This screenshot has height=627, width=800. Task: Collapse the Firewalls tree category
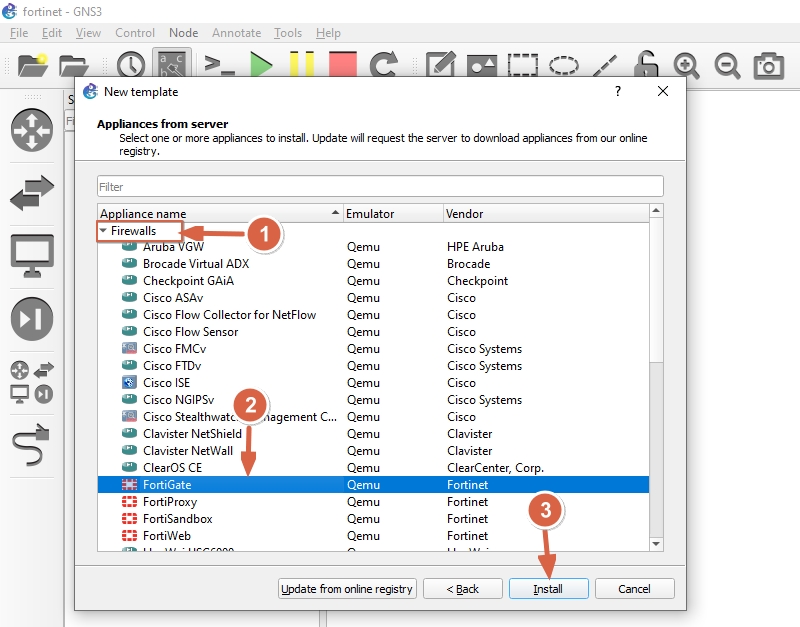click(103, 231)
